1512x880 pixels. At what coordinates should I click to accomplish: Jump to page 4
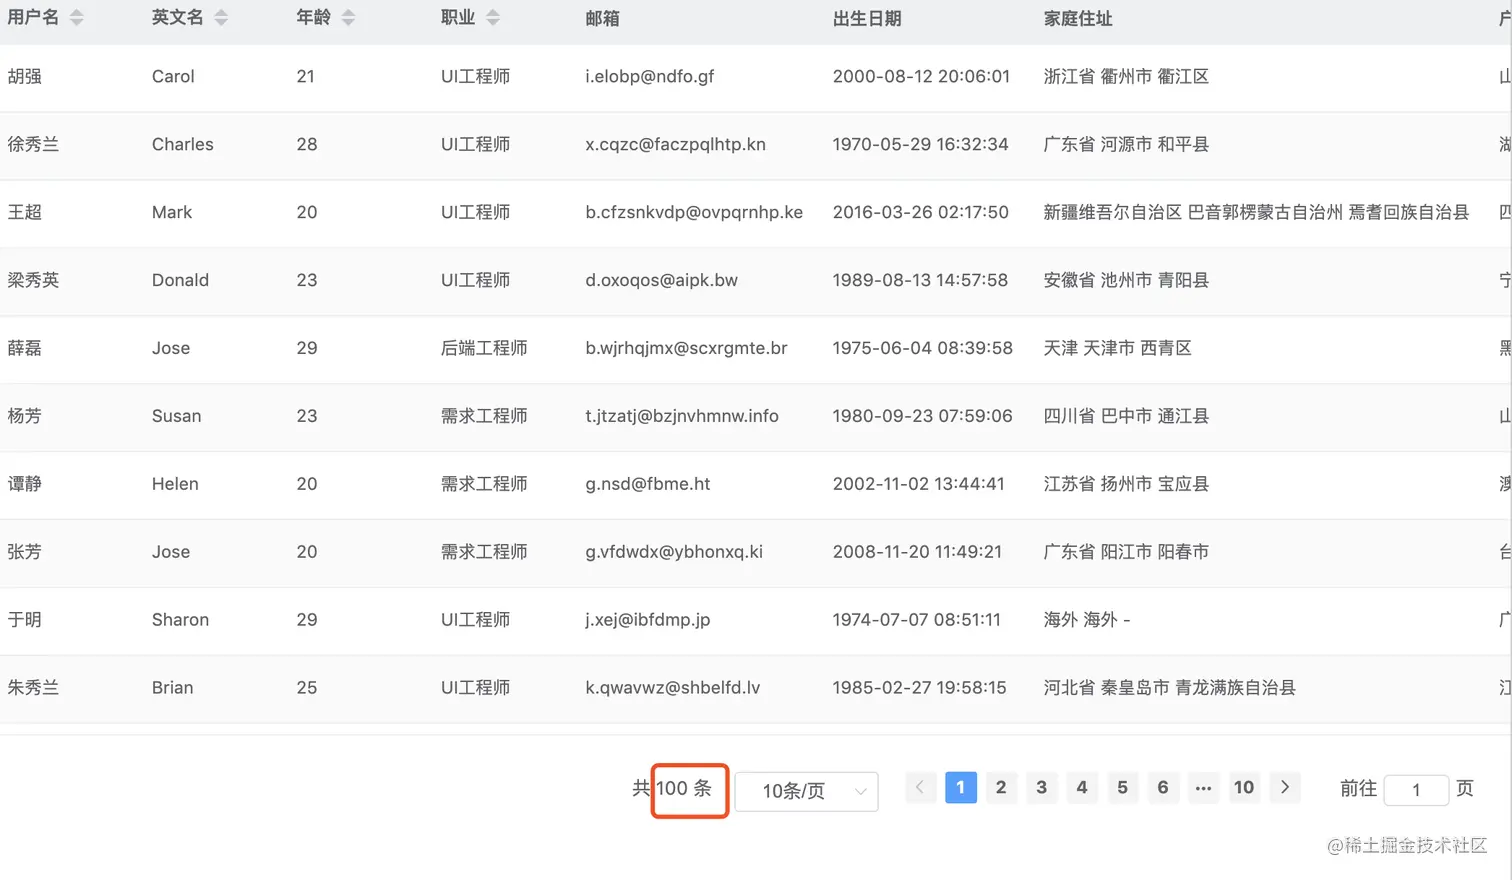tap(1082, 787)
